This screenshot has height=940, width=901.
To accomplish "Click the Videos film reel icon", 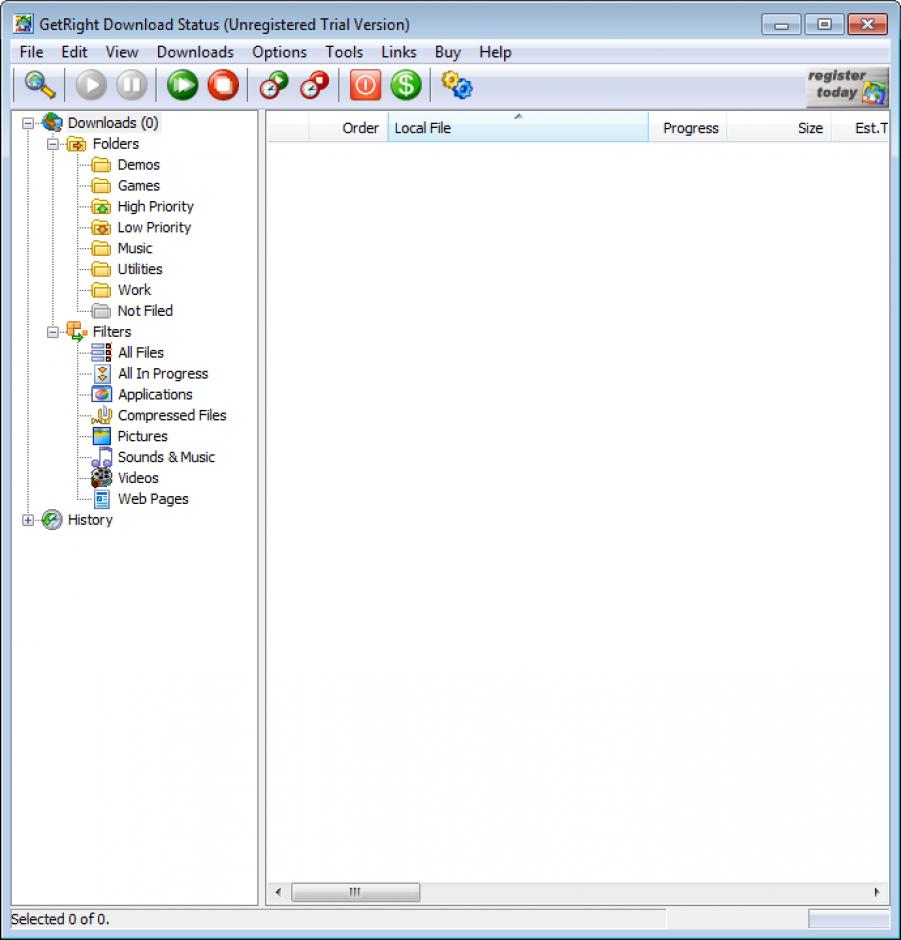I will click(101, 478).
